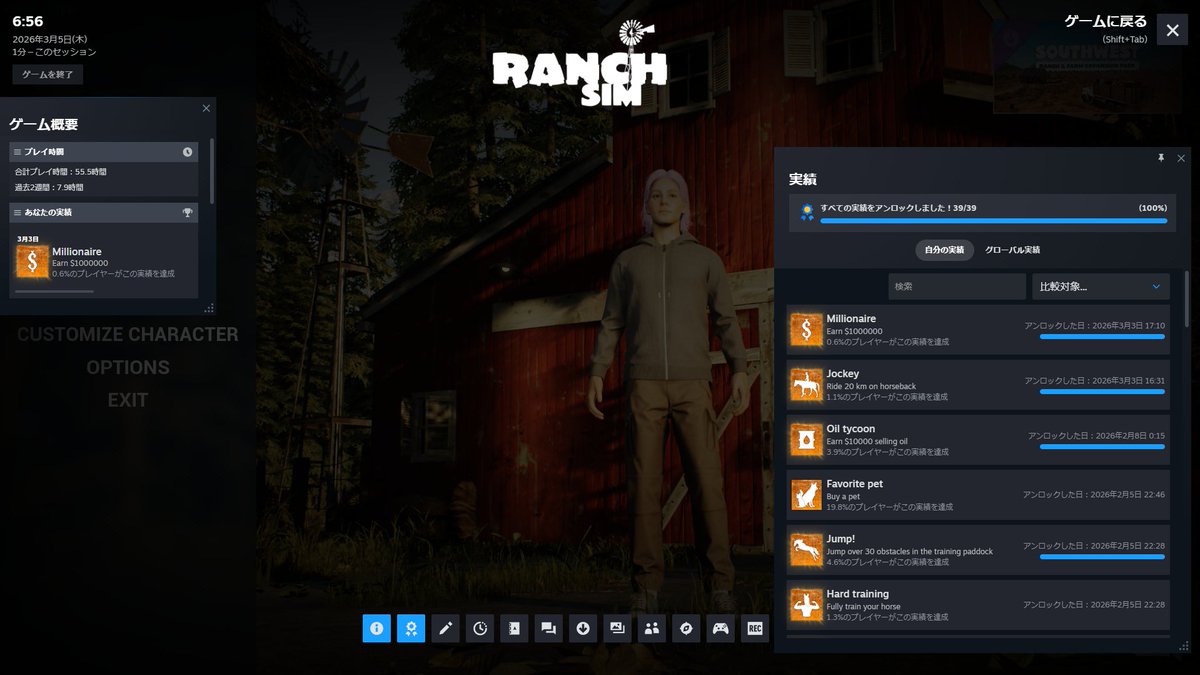Click 'Fully train your horse' description

point(863,606)
